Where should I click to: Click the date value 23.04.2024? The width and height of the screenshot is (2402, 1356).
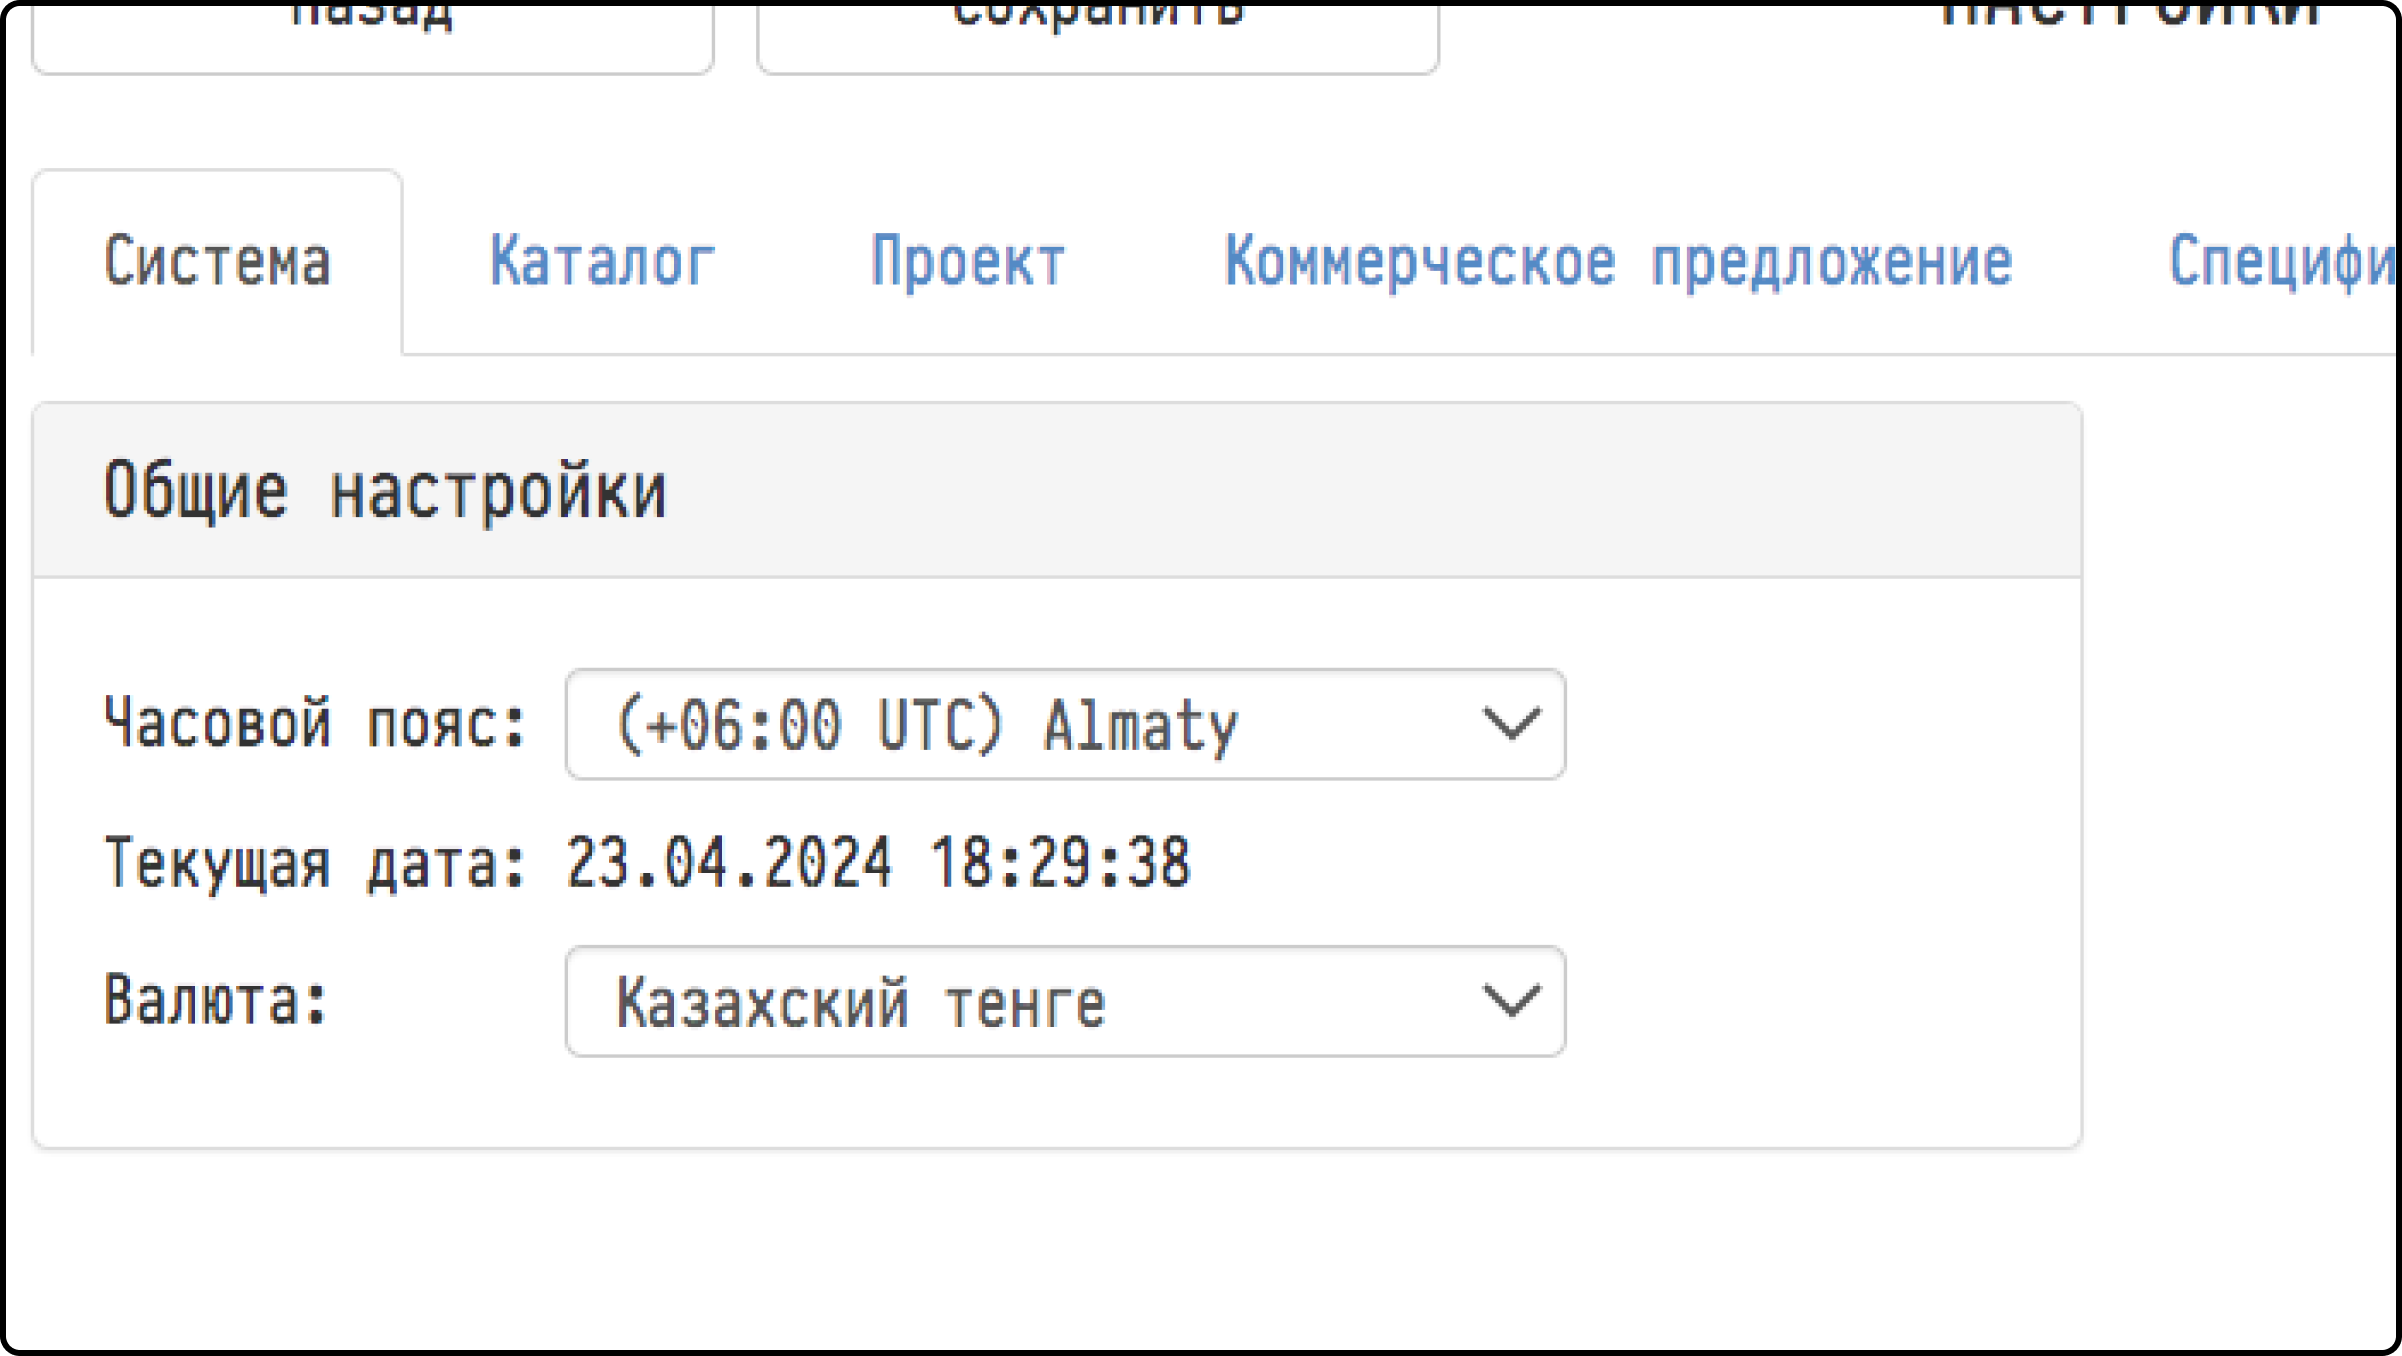(728, 862)
